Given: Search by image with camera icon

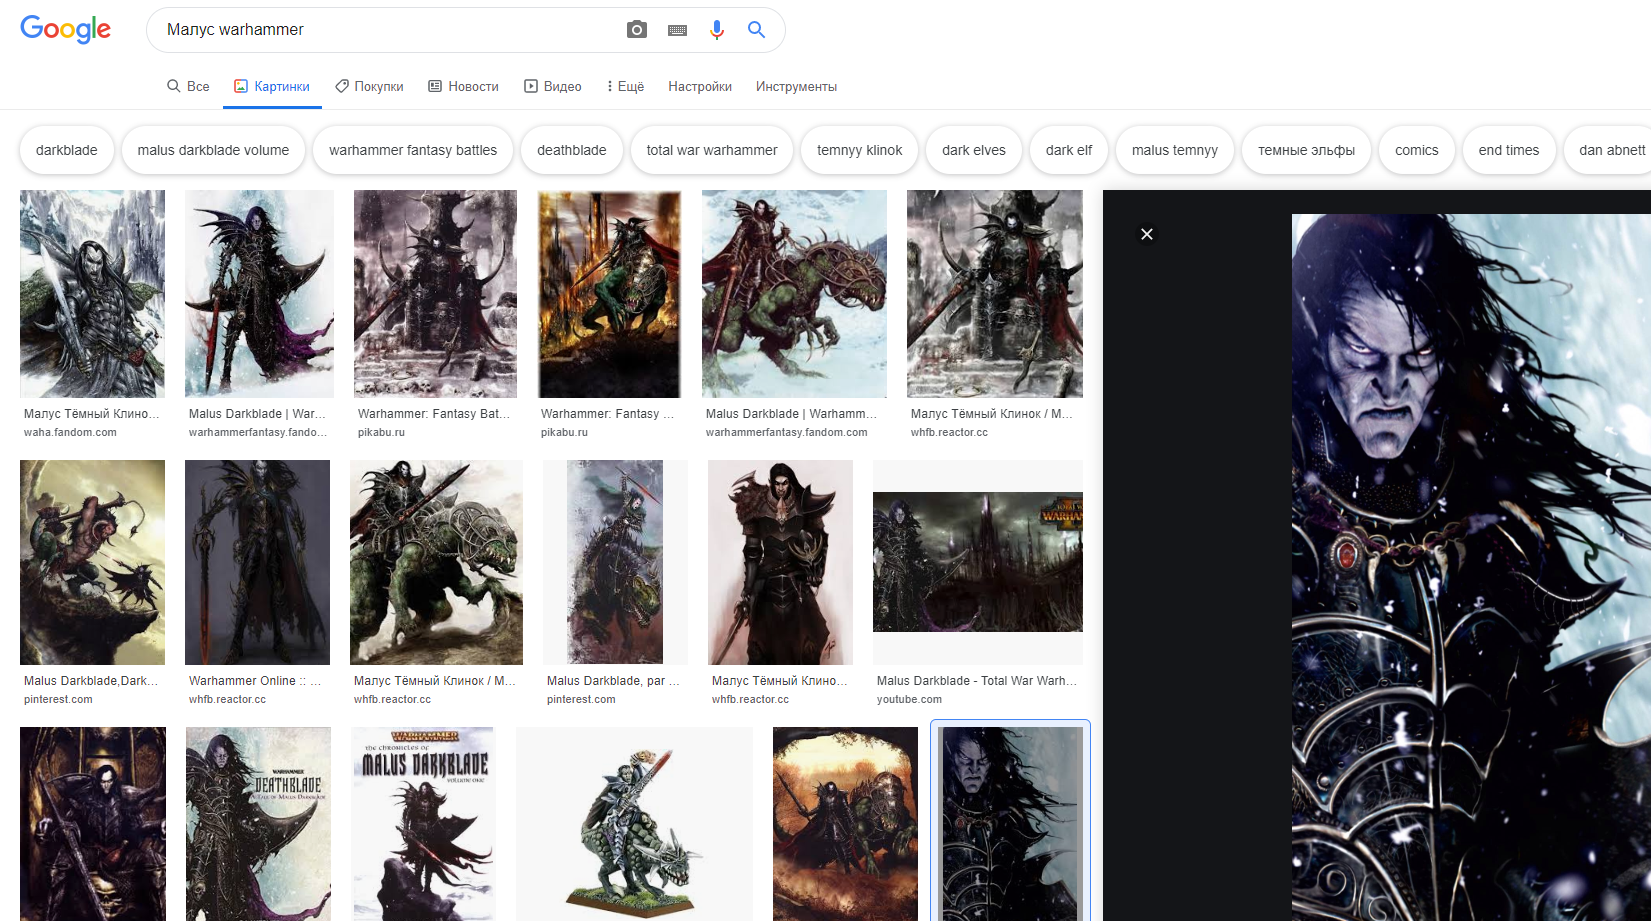Looking at the screenshot, I should 637,30.
